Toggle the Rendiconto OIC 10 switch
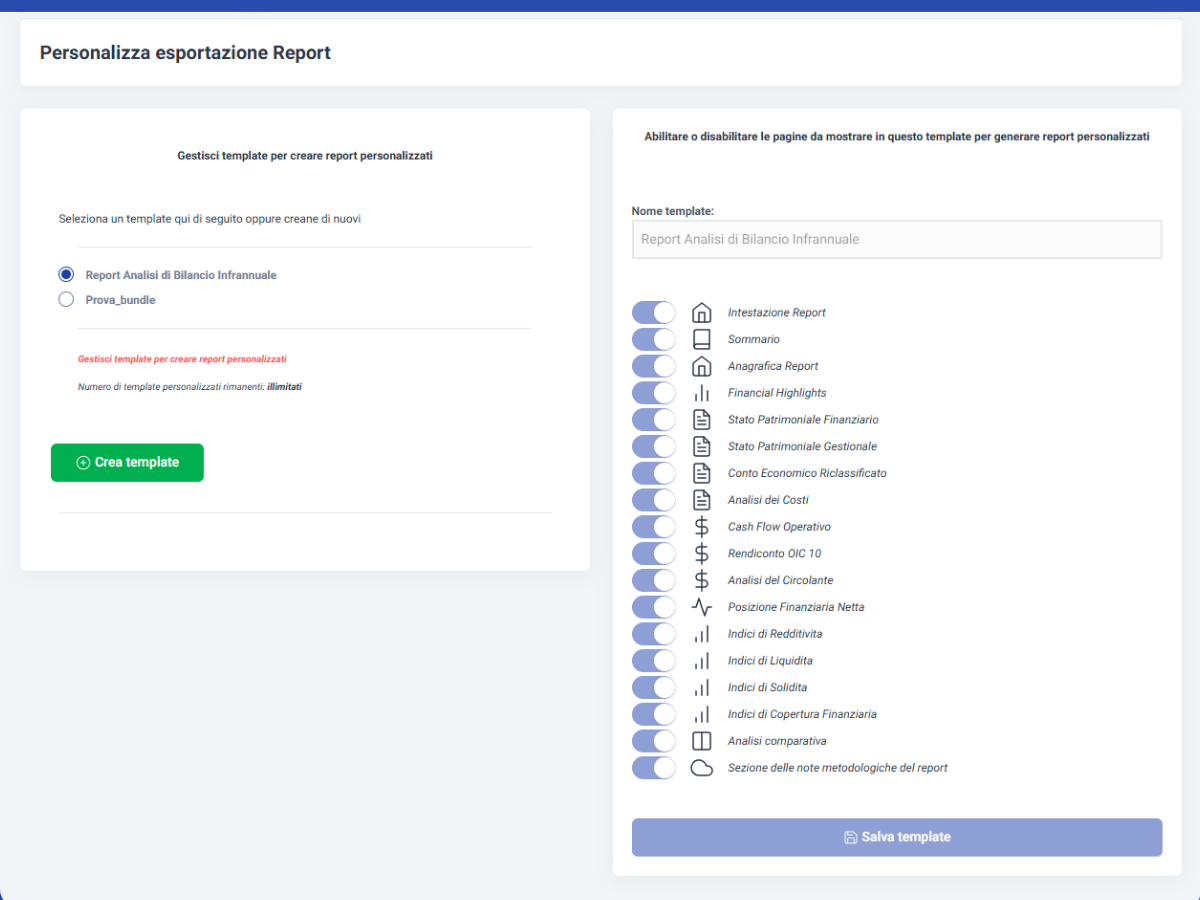 654,554
